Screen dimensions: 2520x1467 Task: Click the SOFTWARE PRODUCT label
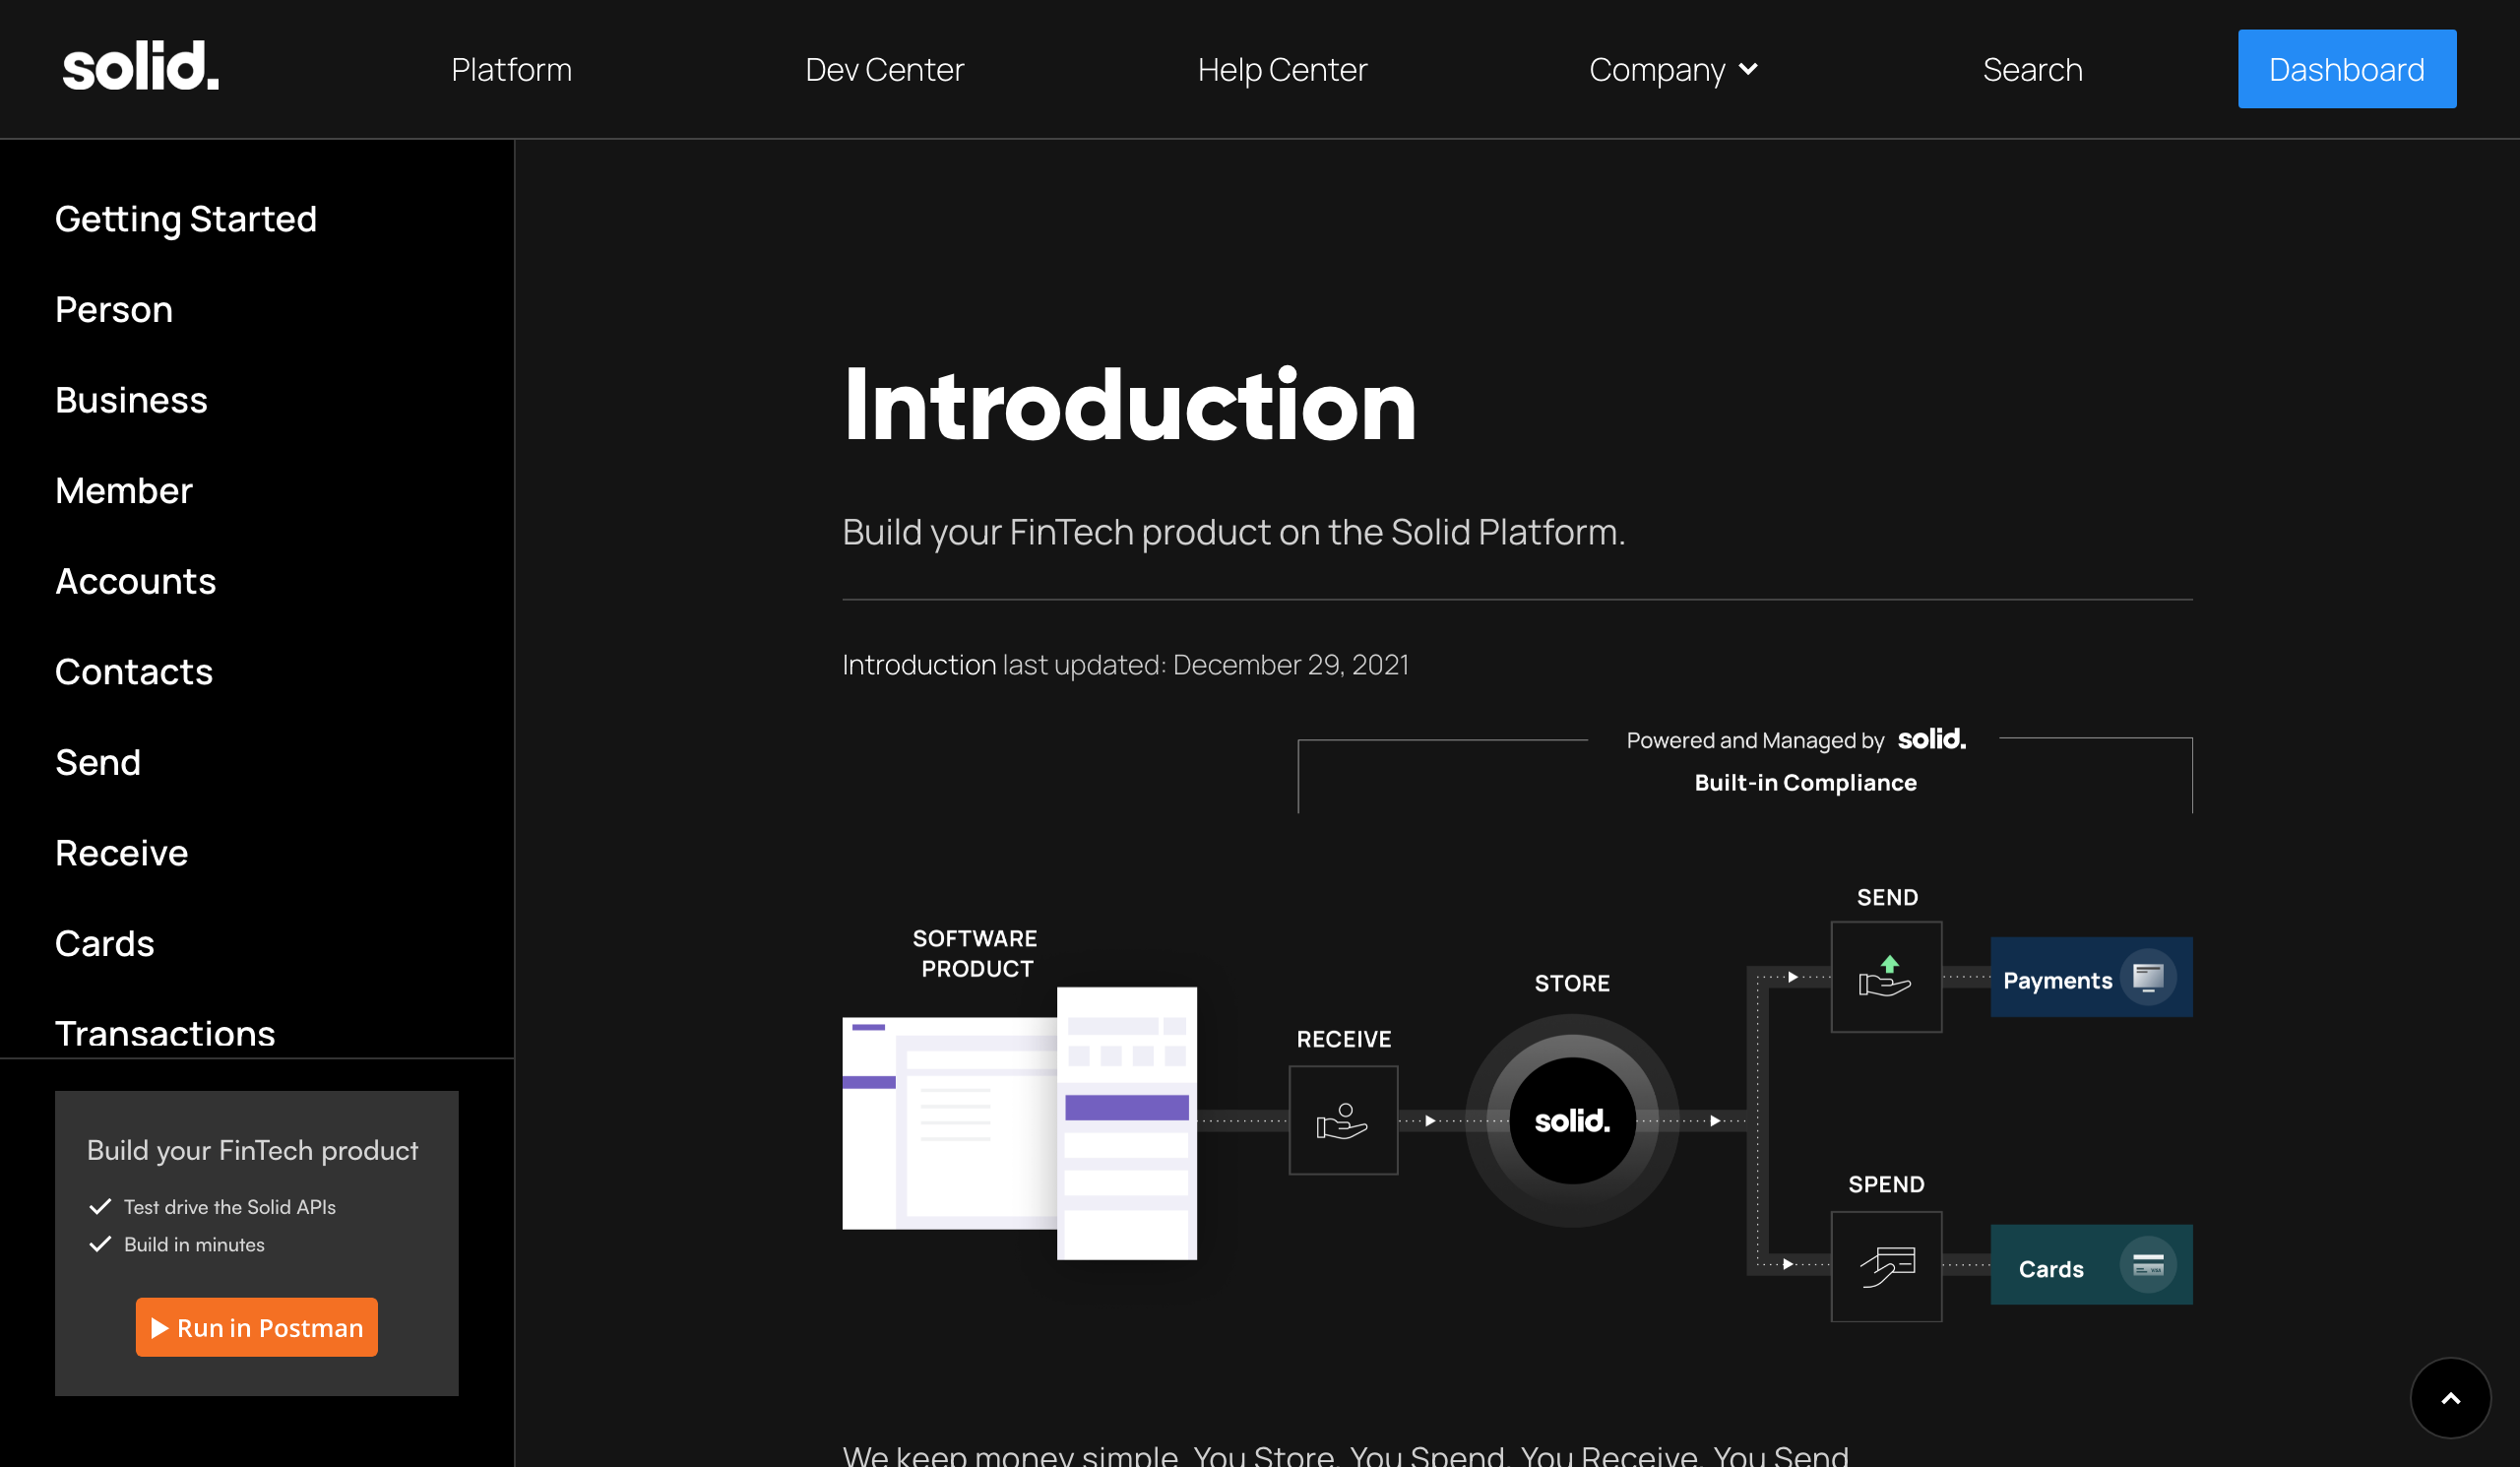coord(975,953)
